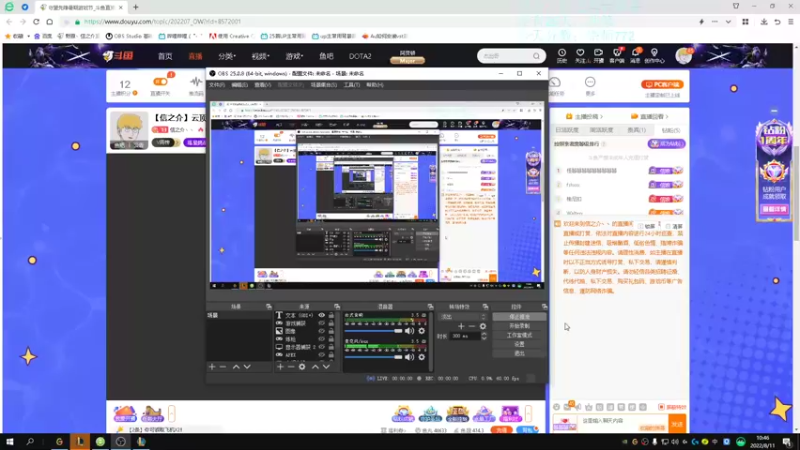Toggle visibility of game capture source
The height and width of the screenshot is (450, 800).
[321, 323]
